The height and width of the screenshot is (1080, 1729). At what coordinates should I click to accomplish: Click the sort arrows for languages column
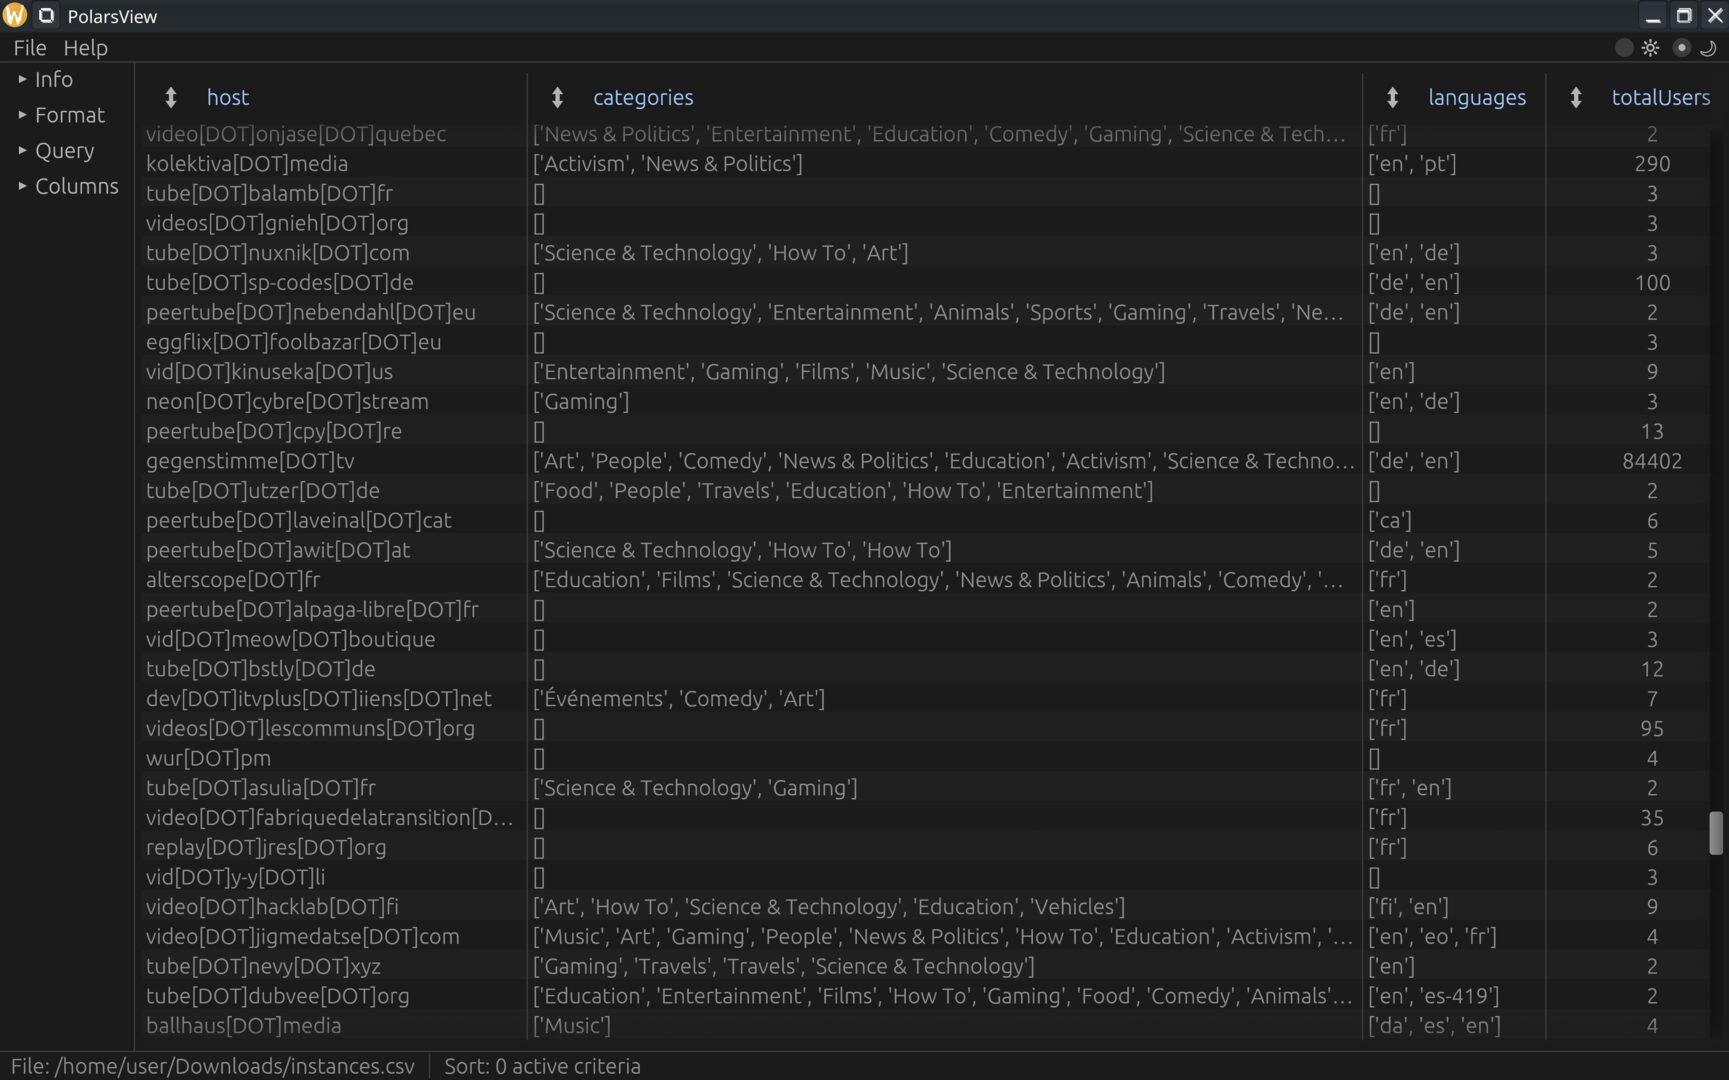click(x=1392, y=97)
